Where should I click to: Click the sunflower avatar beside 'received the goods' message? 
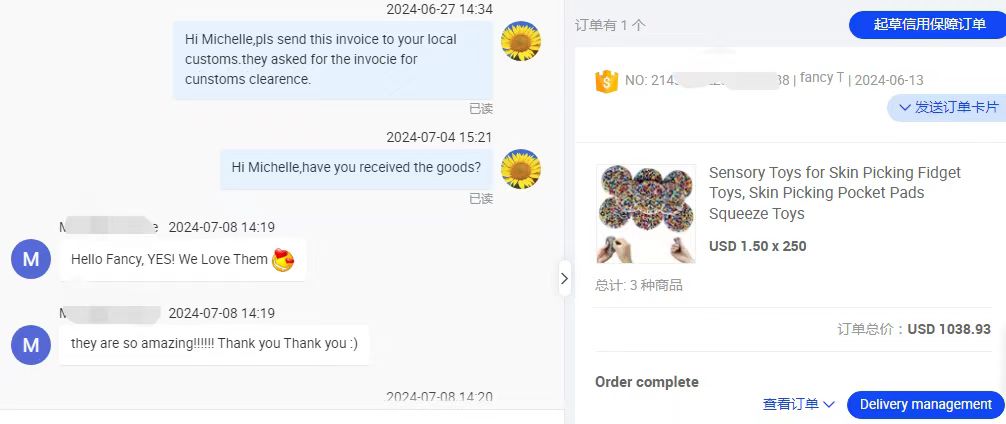520,169
